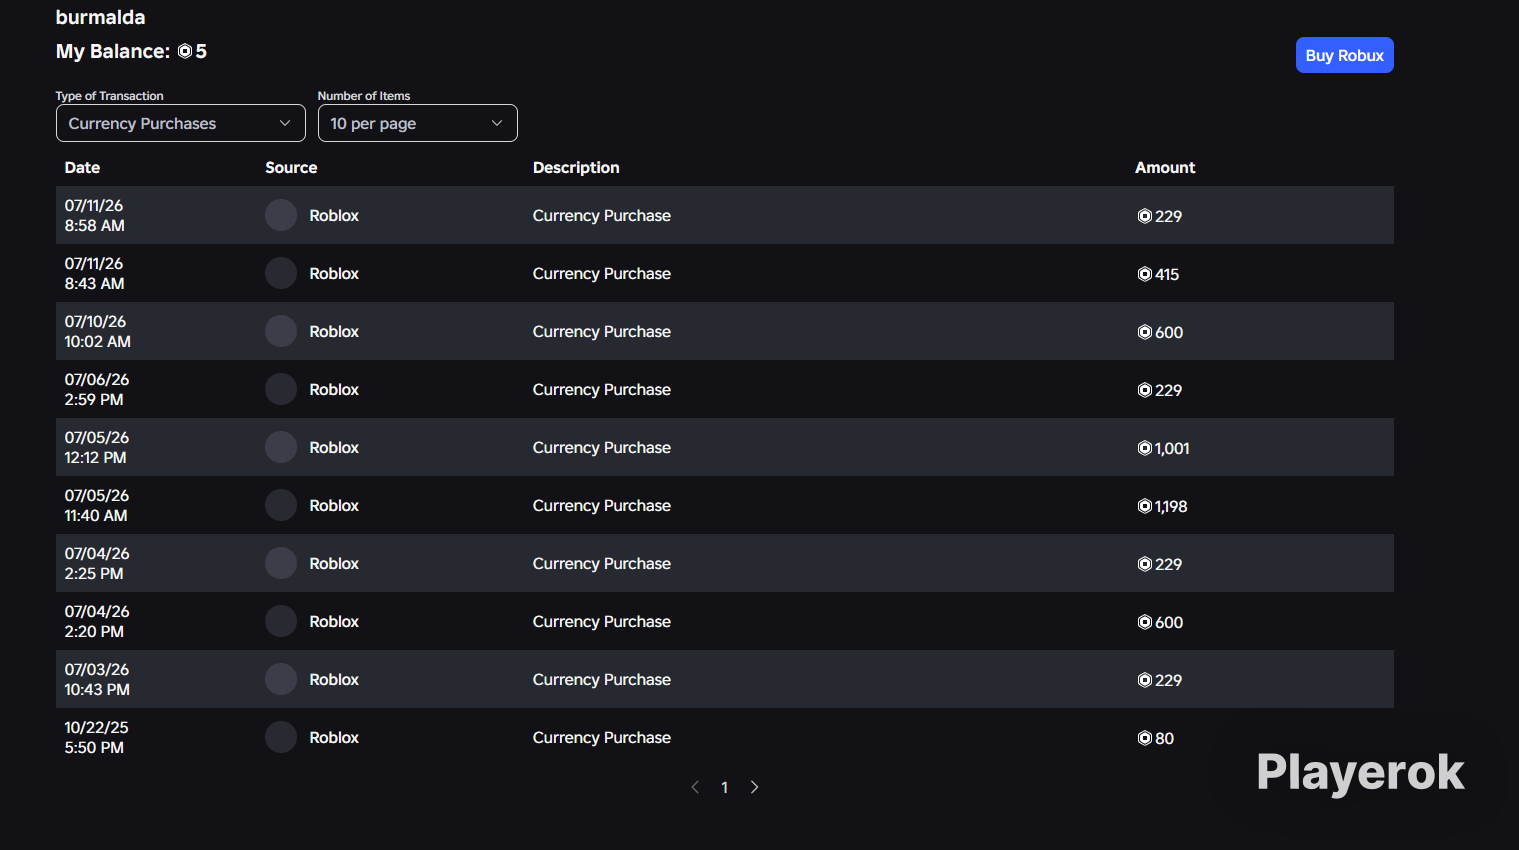Open Roblox source link in 2:20 PM row

334,621
